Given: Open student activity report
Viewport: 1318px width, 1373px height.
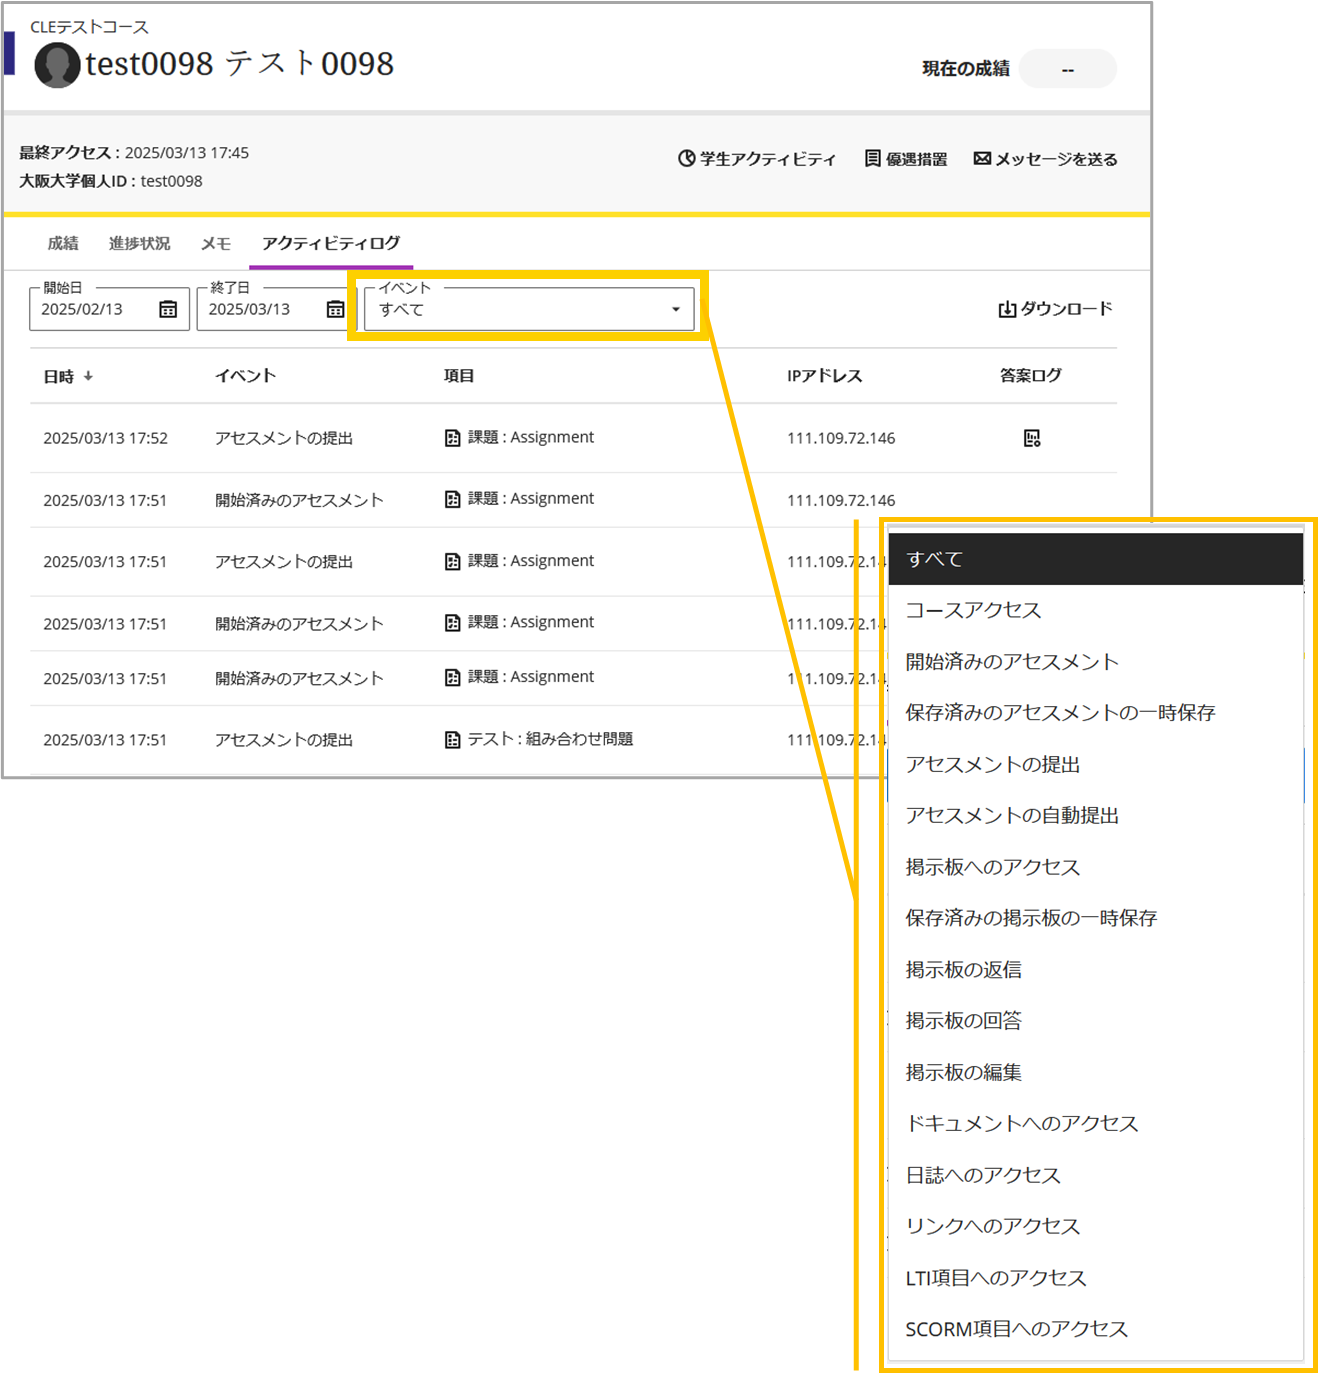Looking at the screenshot, I should point(756,159).
